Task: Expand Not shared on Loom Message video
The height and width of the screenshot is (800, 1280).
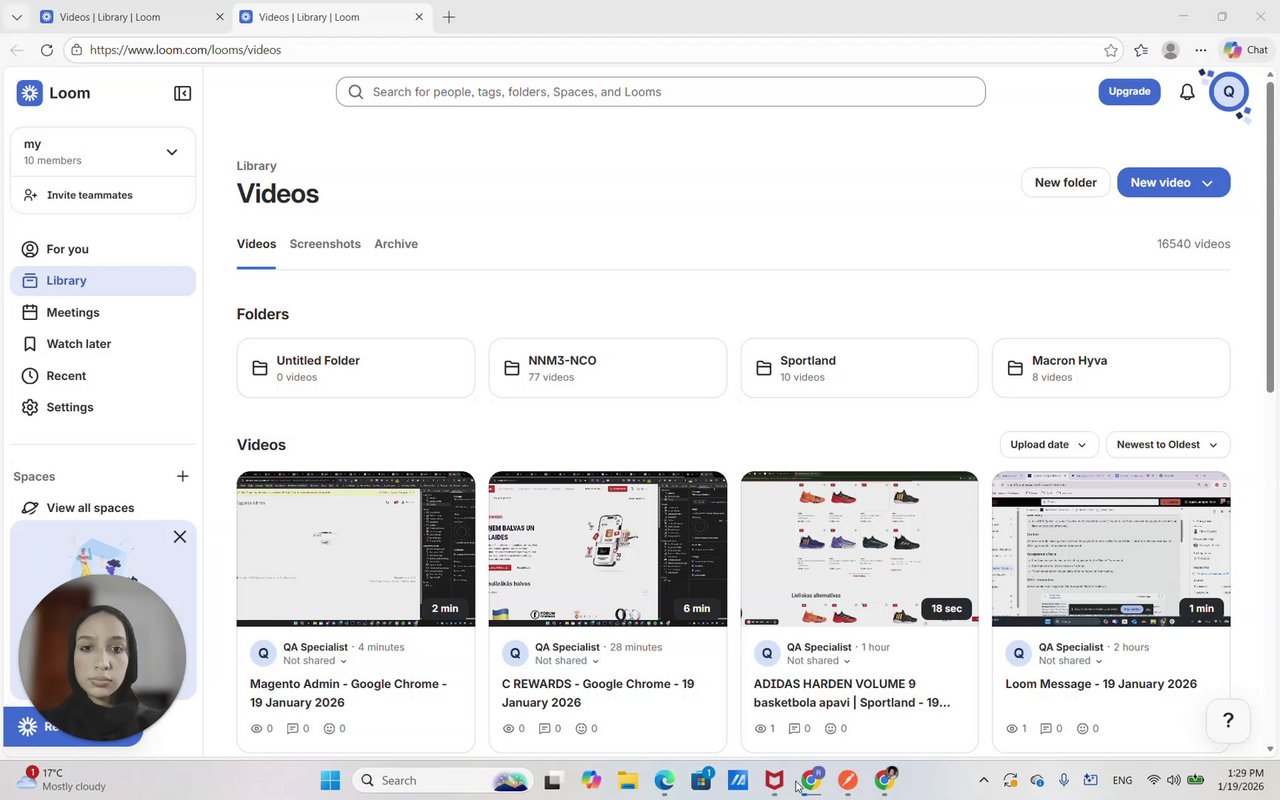Action: 1071,661
